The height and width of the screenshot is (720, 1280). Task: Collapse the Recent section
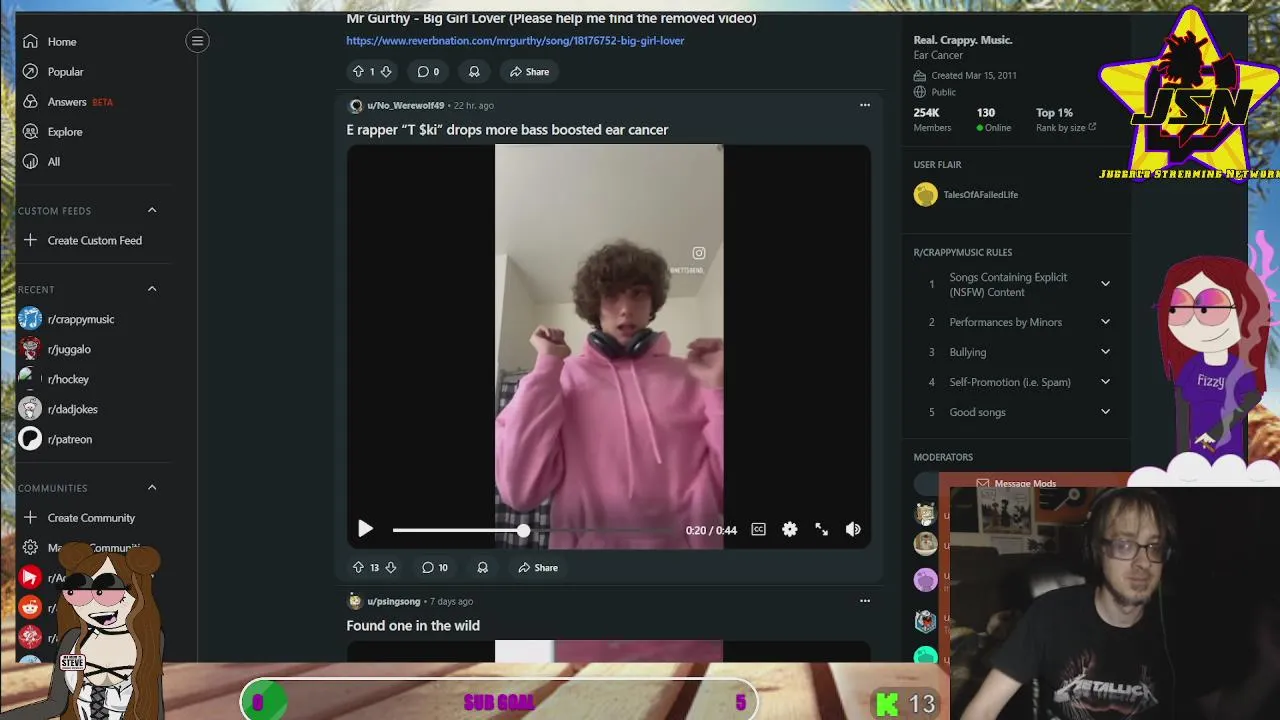(152, 289)
